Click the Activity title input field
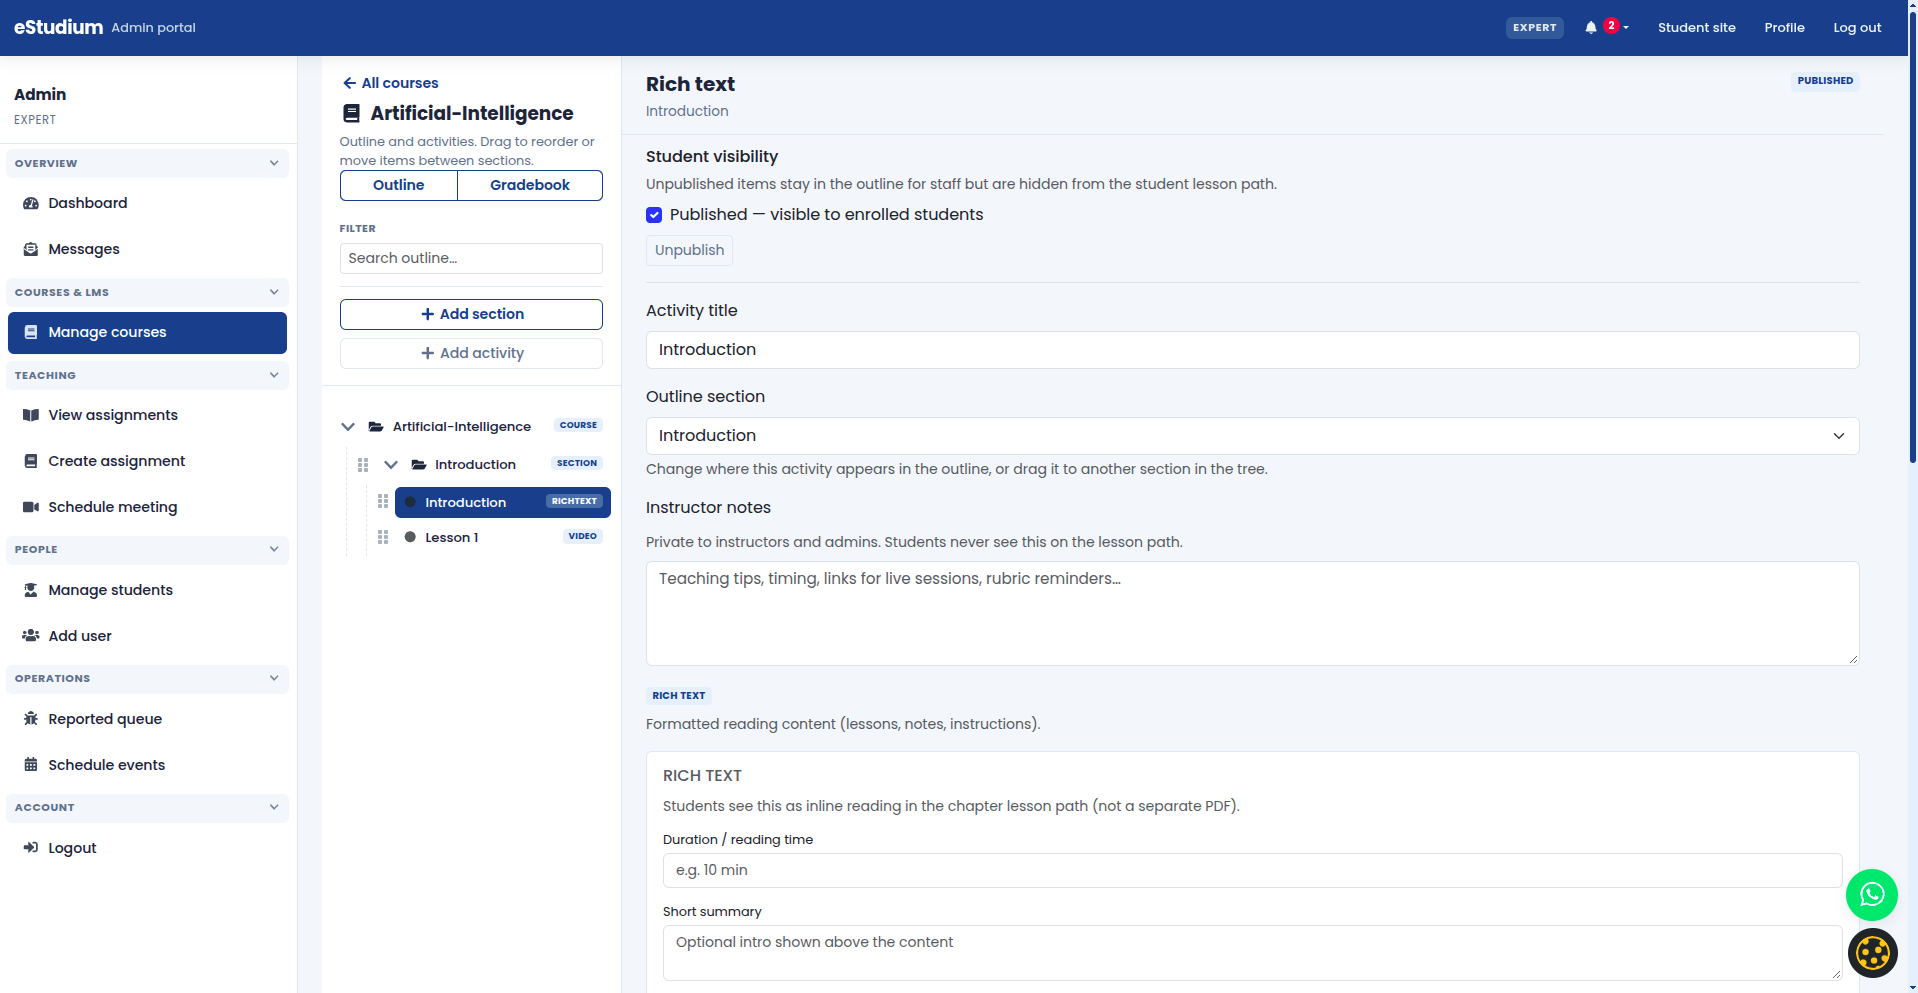The image size is (1918, 993). (x=1252, y=350)
